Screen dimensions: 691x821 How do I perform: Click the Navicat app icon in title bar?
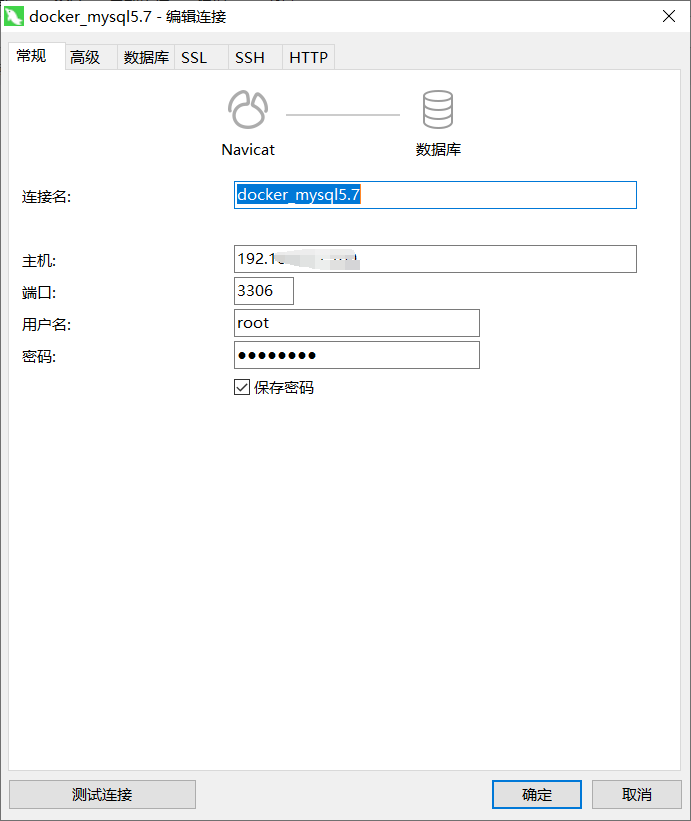coord(14,16)
